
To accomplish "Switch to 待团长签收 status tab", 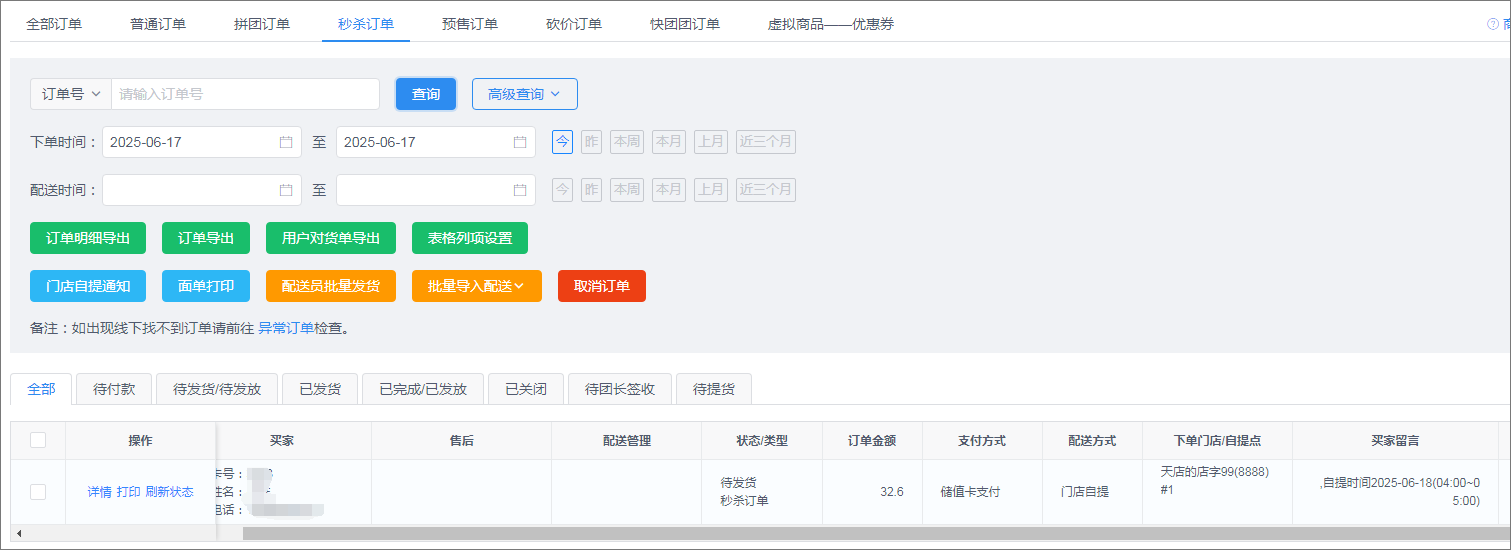I will tap(620, 389).
